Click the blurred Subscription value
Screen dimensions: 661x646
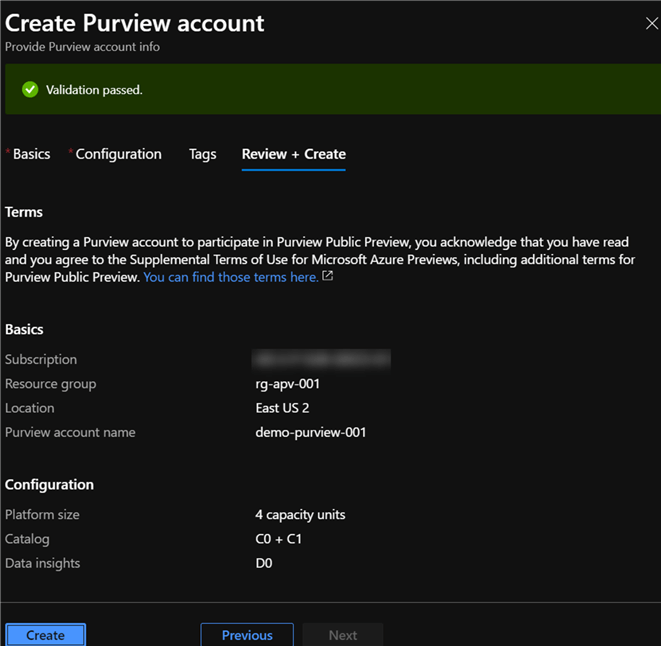click(x=321, y=359)
